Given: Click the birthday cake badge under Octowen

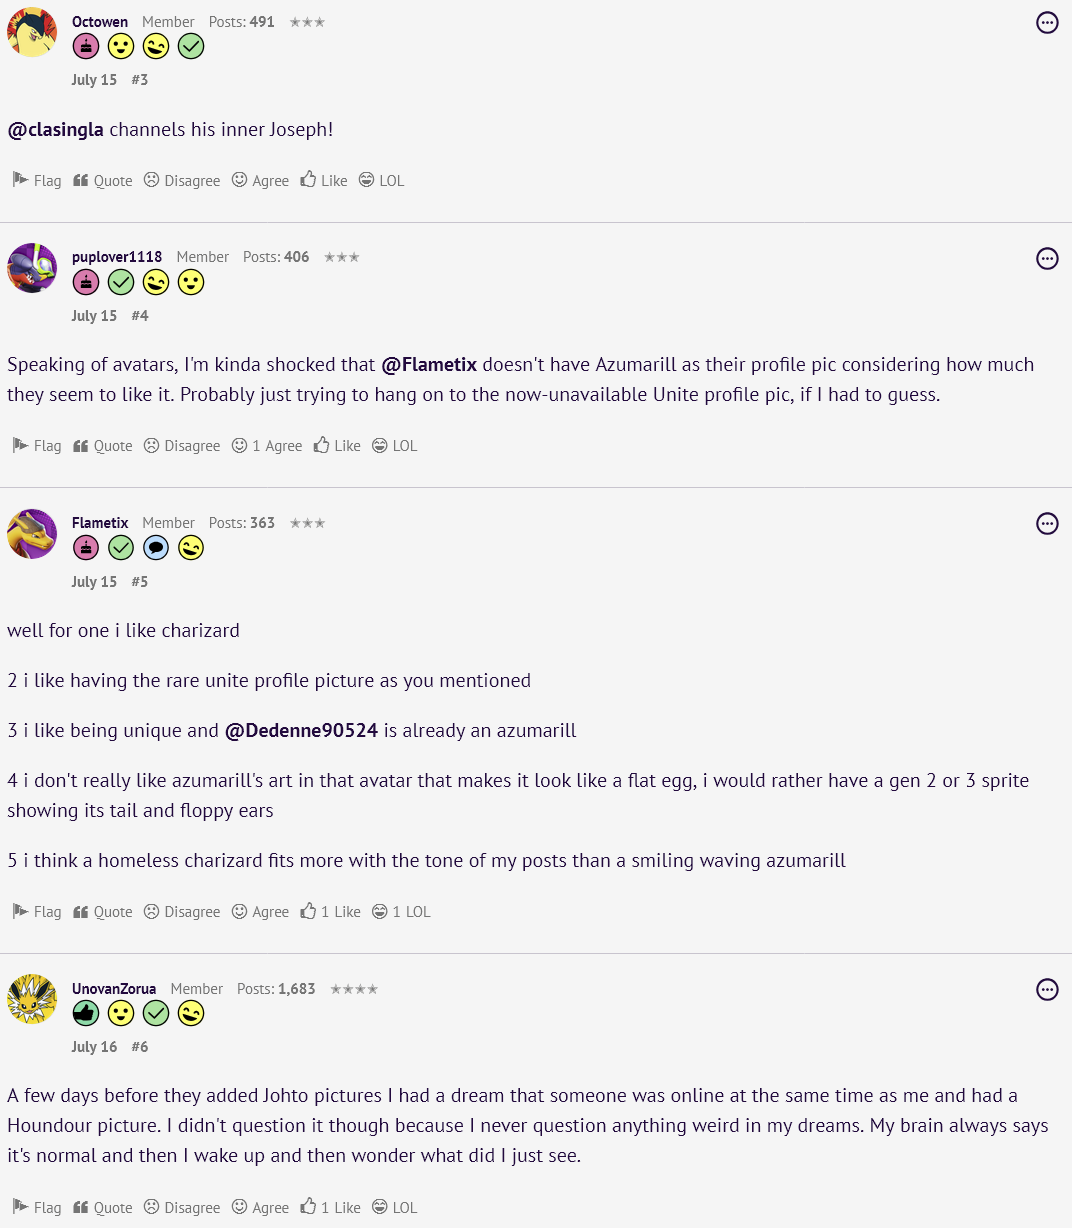Looking at the screenshot, I should tap(86, 46).
